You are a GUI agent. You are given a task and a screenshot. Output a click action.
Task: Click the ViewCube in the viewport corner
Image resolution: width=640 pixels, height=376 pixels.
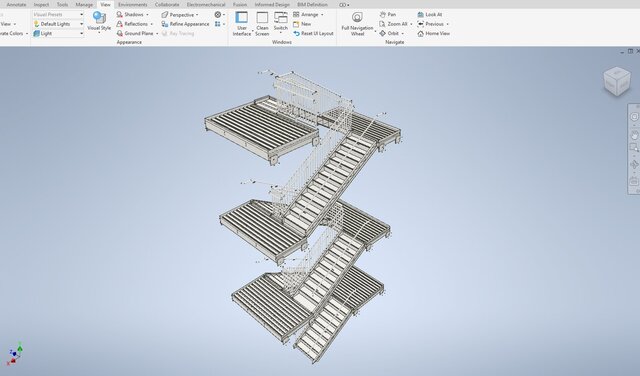pos(617,82)
